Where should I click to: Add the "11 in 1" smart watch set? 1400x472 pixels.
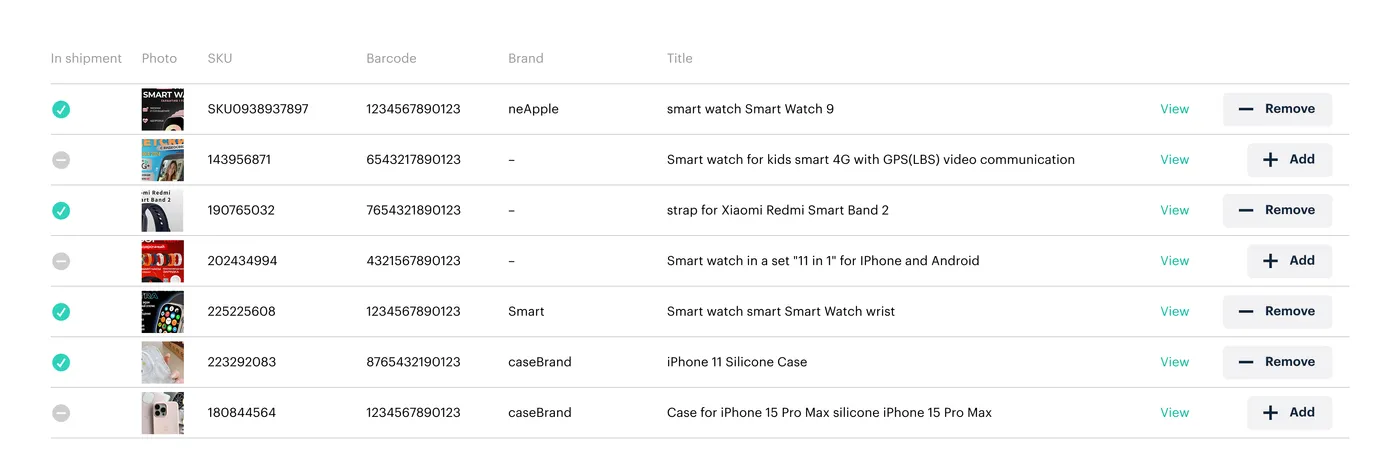tap(1289, 261)
